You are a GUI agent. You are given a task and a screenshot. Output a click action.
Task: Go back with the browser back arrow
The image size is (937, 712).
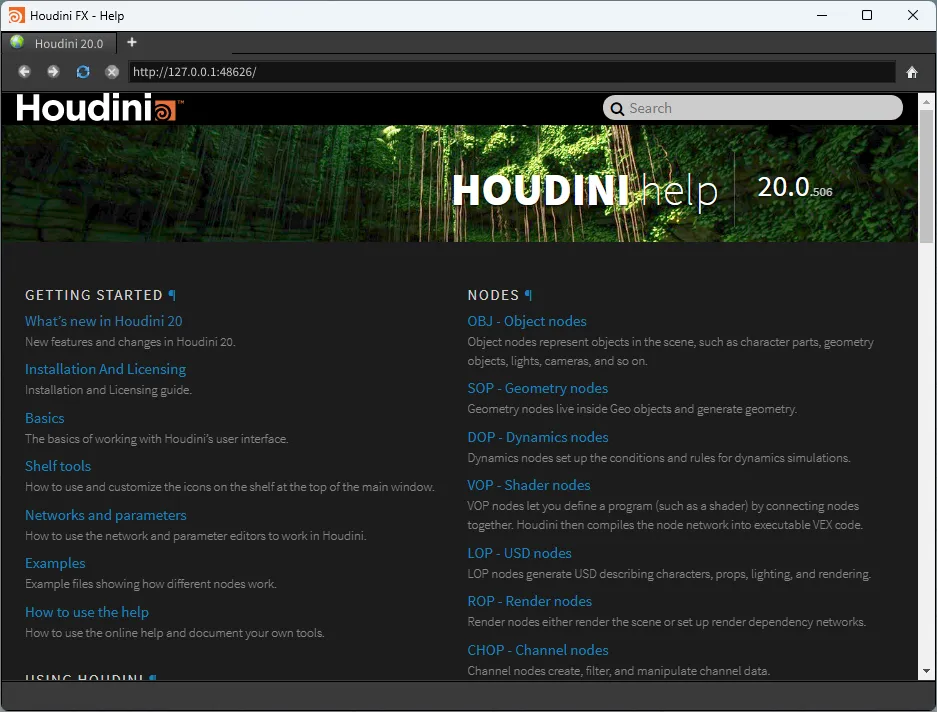coord(24,72)
